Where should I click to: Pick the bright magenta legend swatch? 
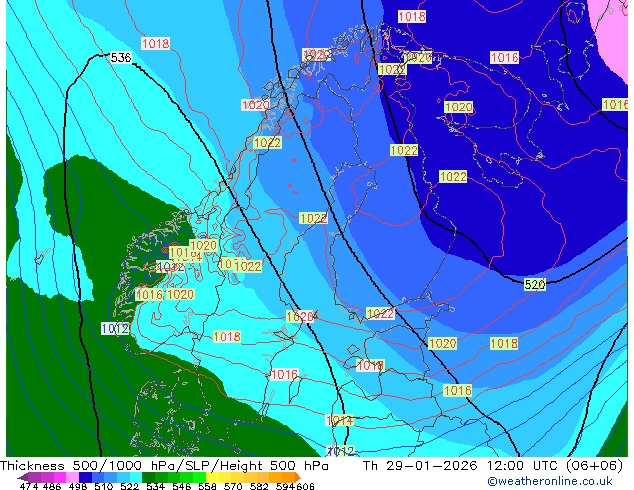[60, 477]
